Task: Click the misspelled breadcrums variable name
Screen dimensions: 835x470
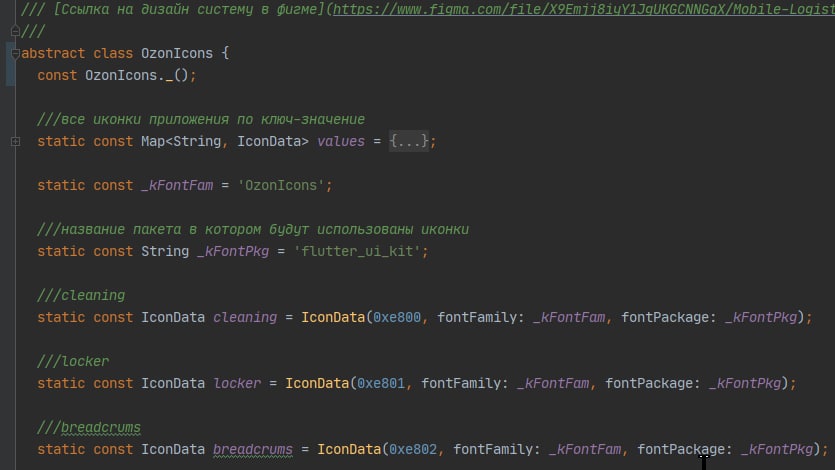Action: click(253, 449)
